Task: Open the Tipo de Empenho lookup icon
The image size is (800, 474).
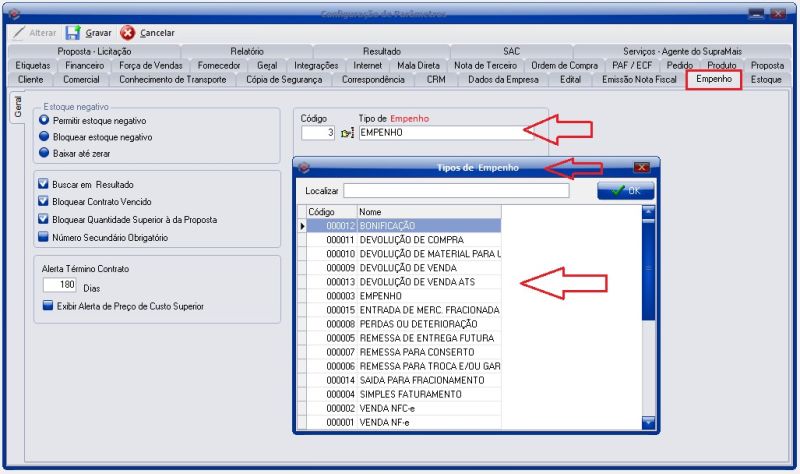Action: (347, 133)
